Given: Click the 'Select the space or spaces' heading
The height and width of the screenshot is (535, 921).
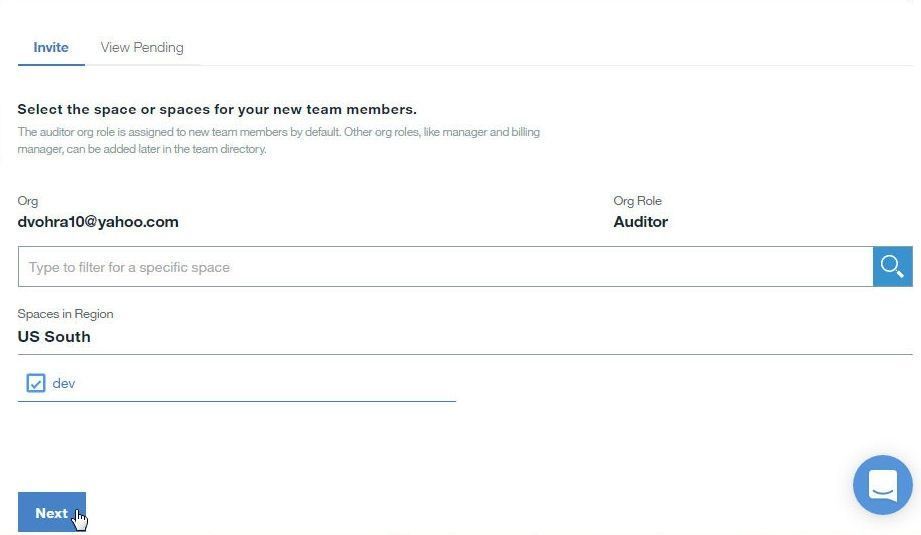Looking at the screenshot, I should [217, 109].
